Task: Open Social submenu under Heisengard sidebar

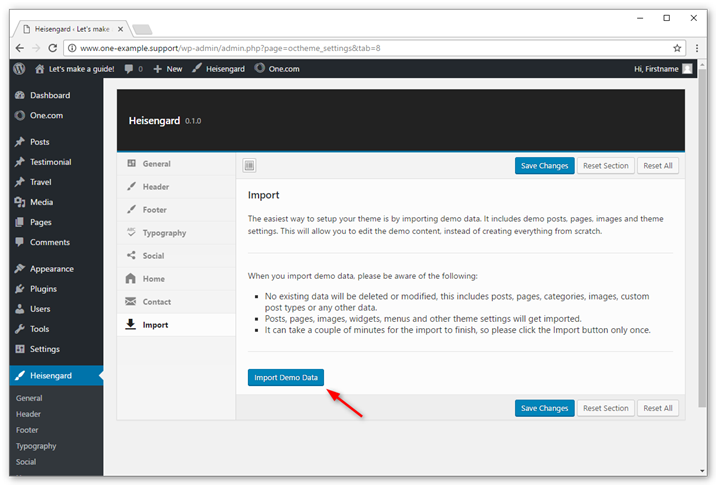Action: (26, 462)
